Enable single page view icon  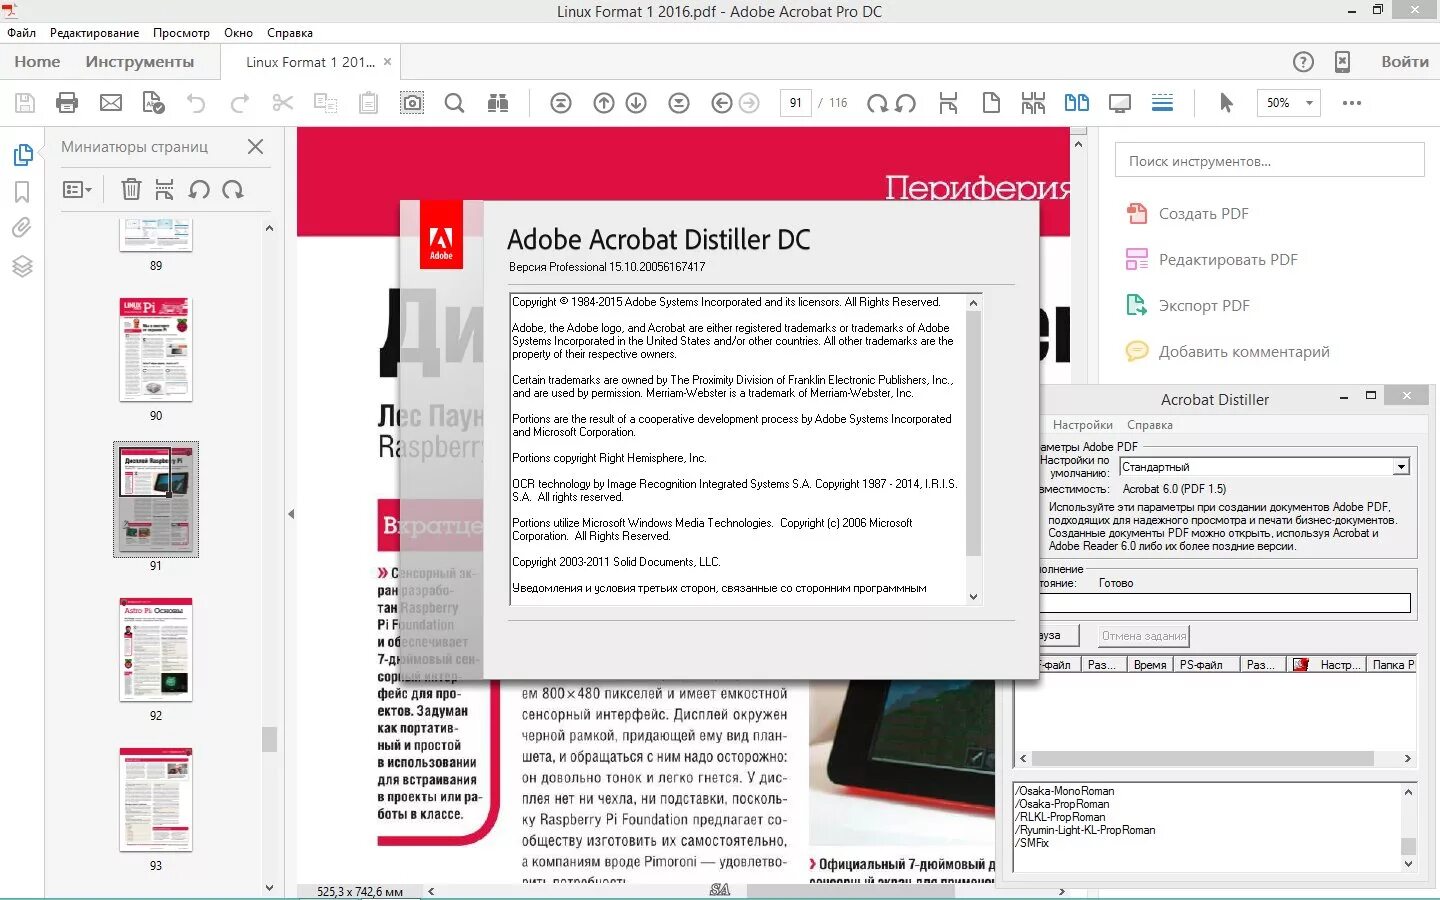991,102
